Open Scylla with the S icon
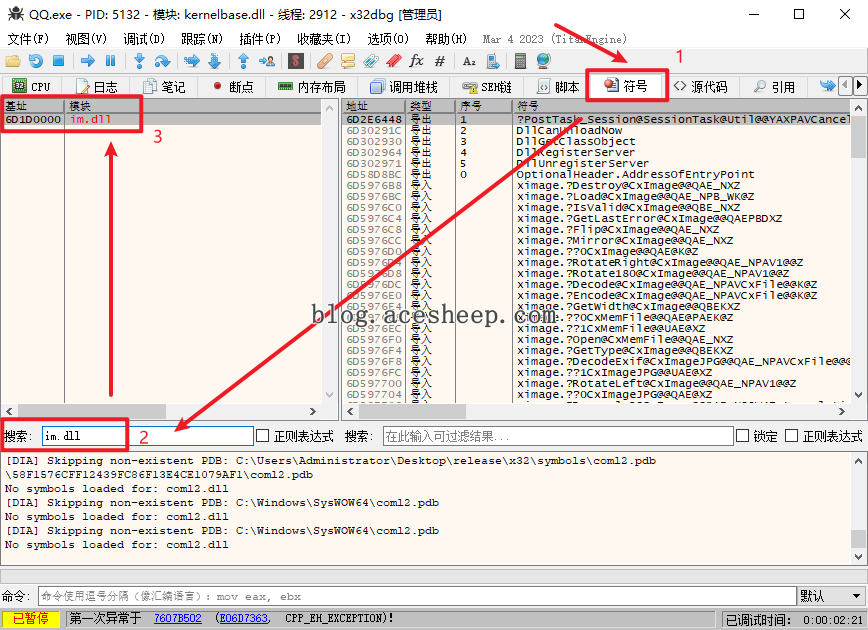The width and height of the screenshot is (868, 630). click(x=296, y=61)
